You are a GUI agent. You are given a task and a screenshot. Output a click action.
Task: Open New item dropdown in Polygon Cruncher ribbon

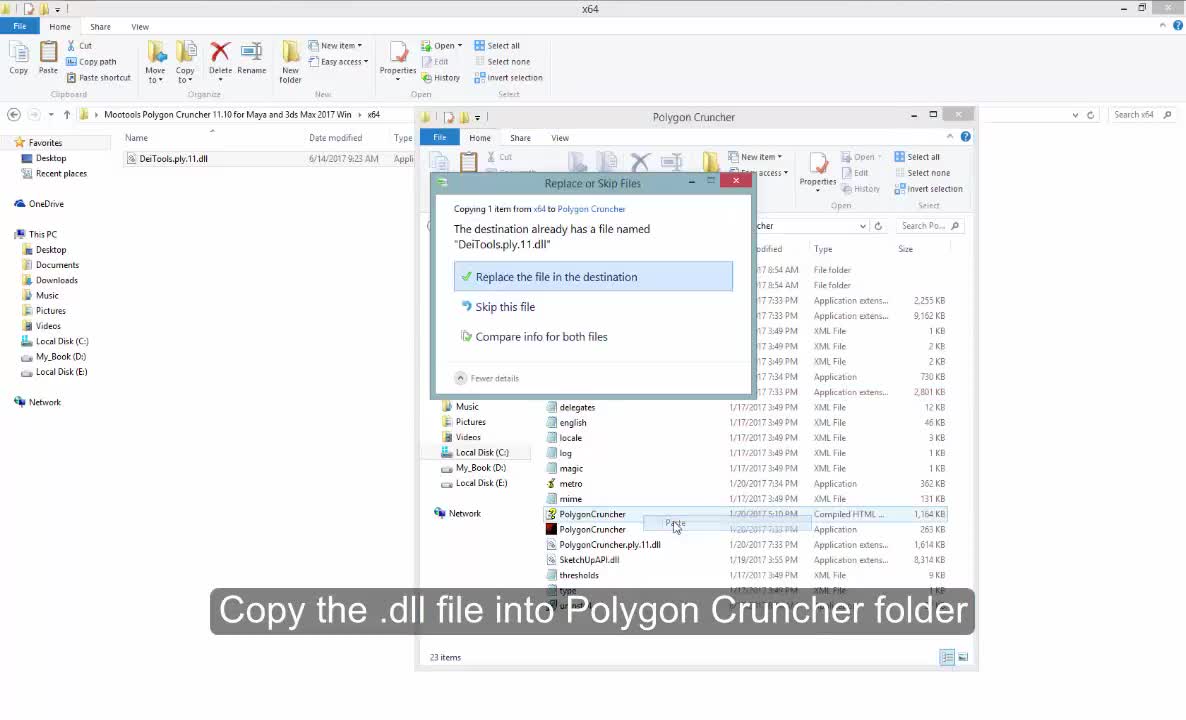click(x=756, y=157)
